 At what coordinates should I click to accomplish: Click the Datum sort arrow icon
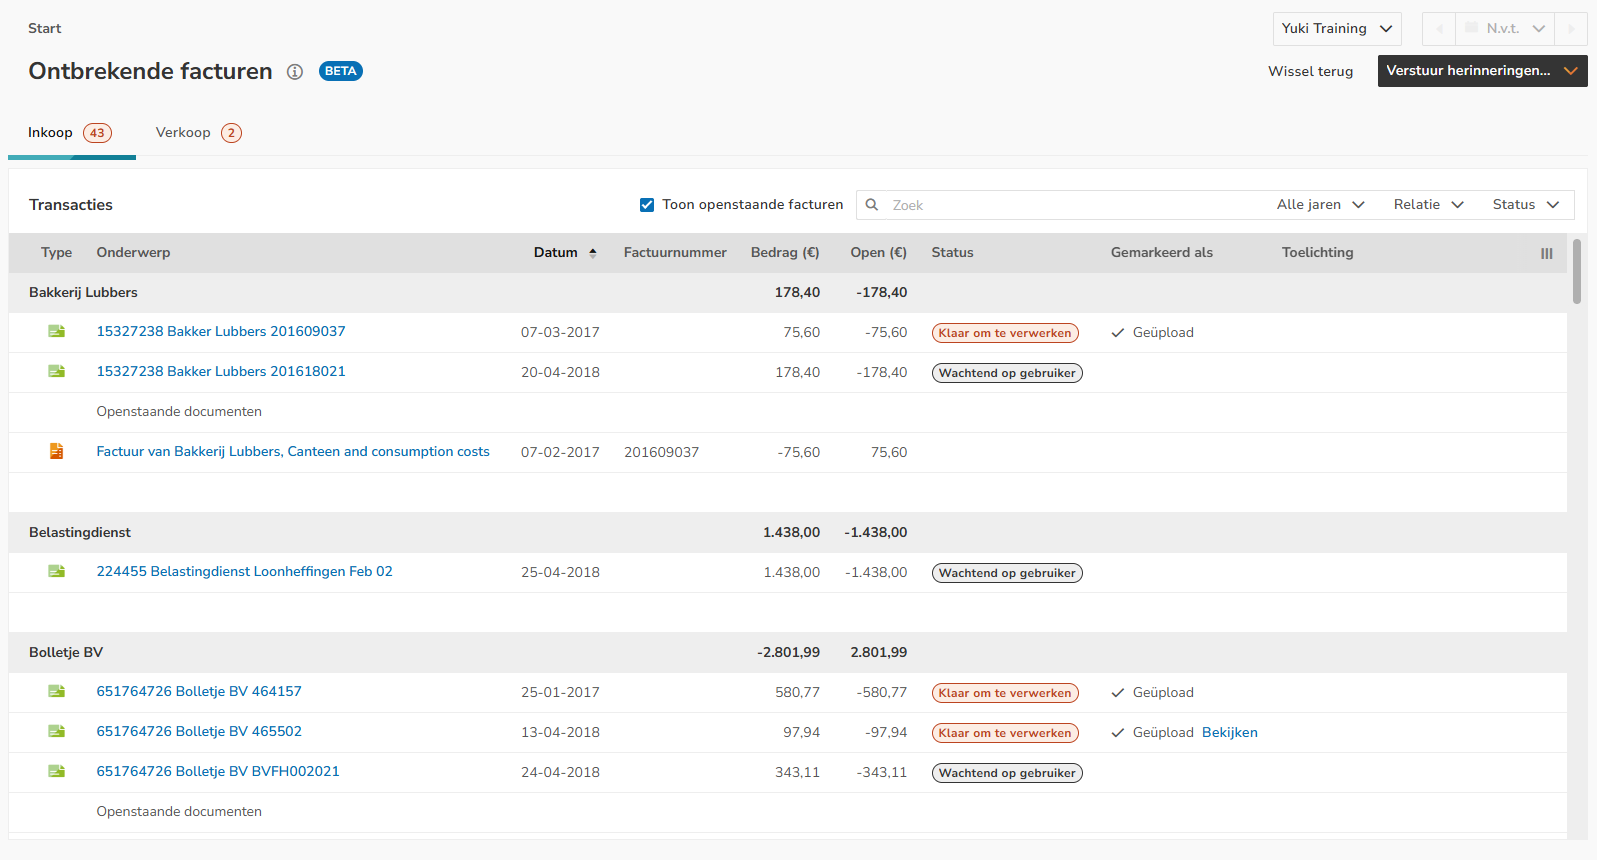593,253
